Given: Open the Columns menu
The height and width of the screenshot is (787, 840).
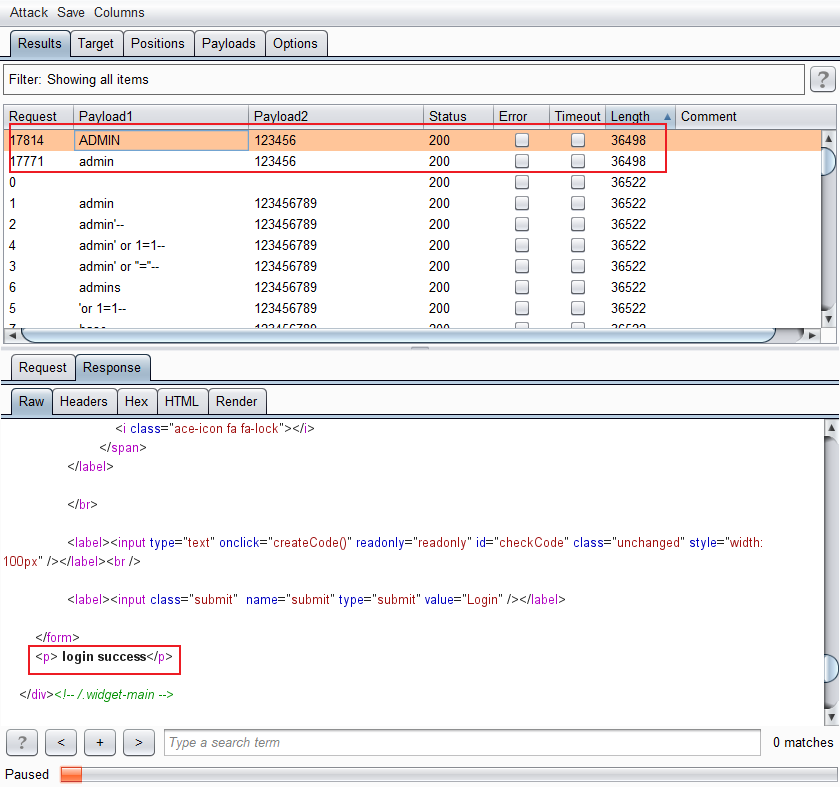Looking at the screenshot, I should (119, 12).
